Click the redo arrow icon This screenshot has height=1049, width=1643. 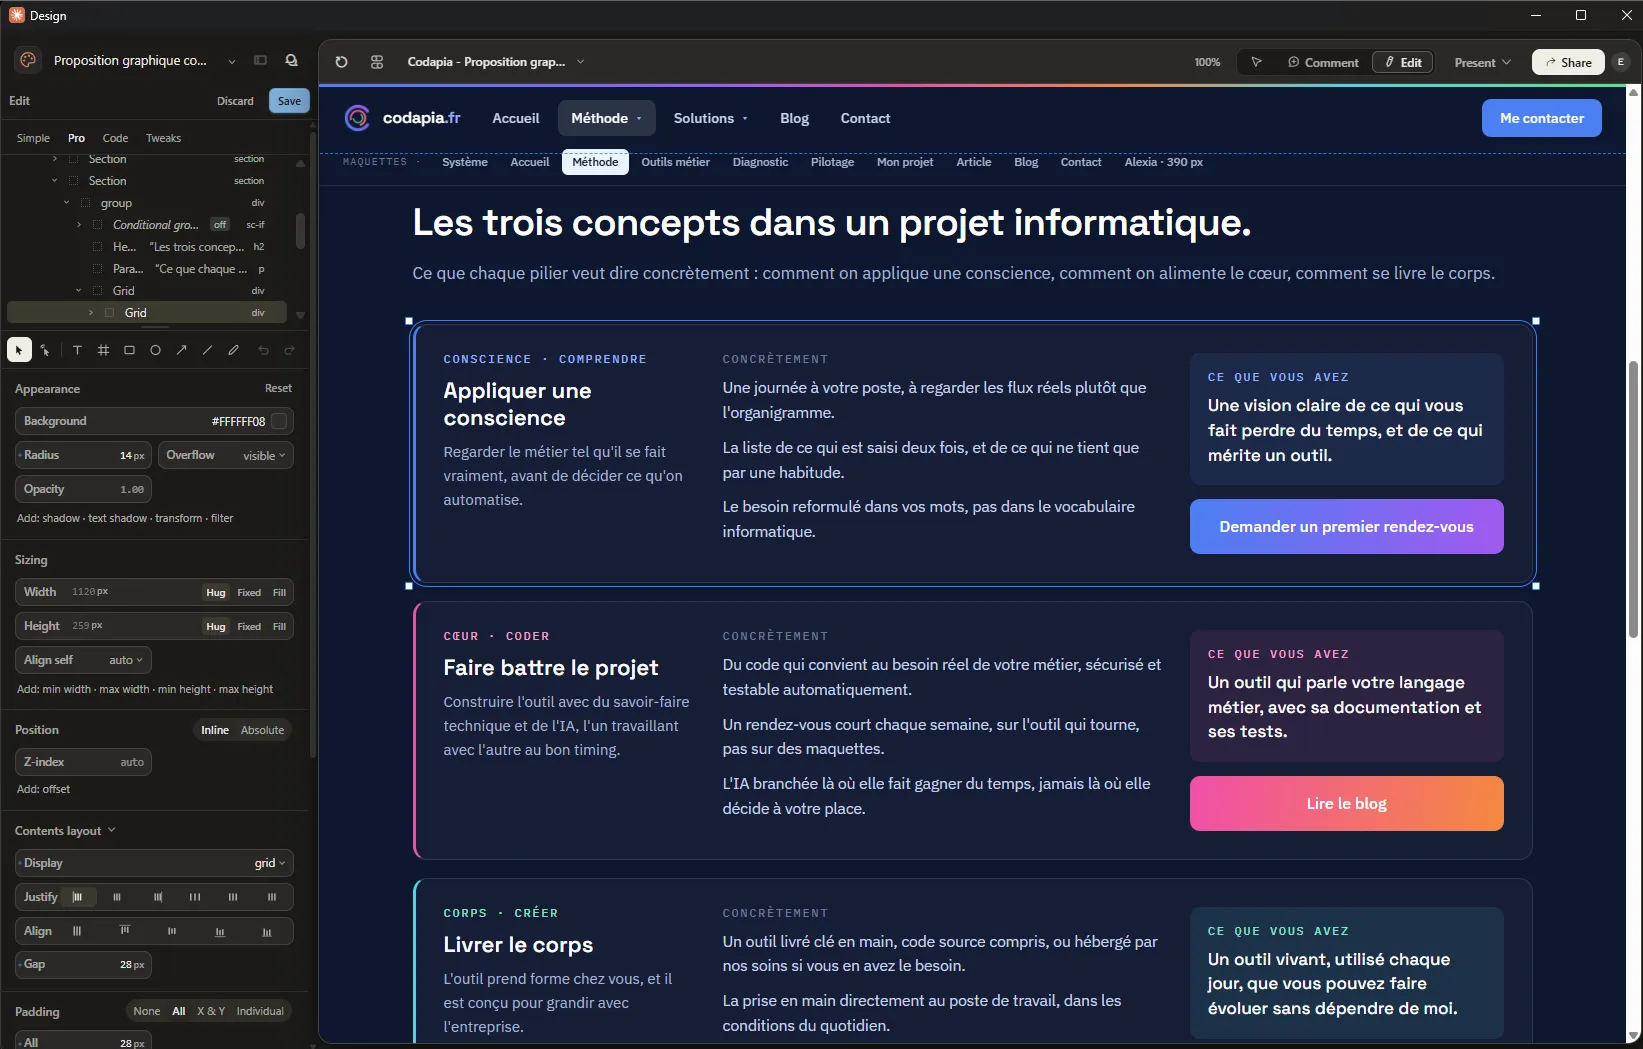point(289,350)
